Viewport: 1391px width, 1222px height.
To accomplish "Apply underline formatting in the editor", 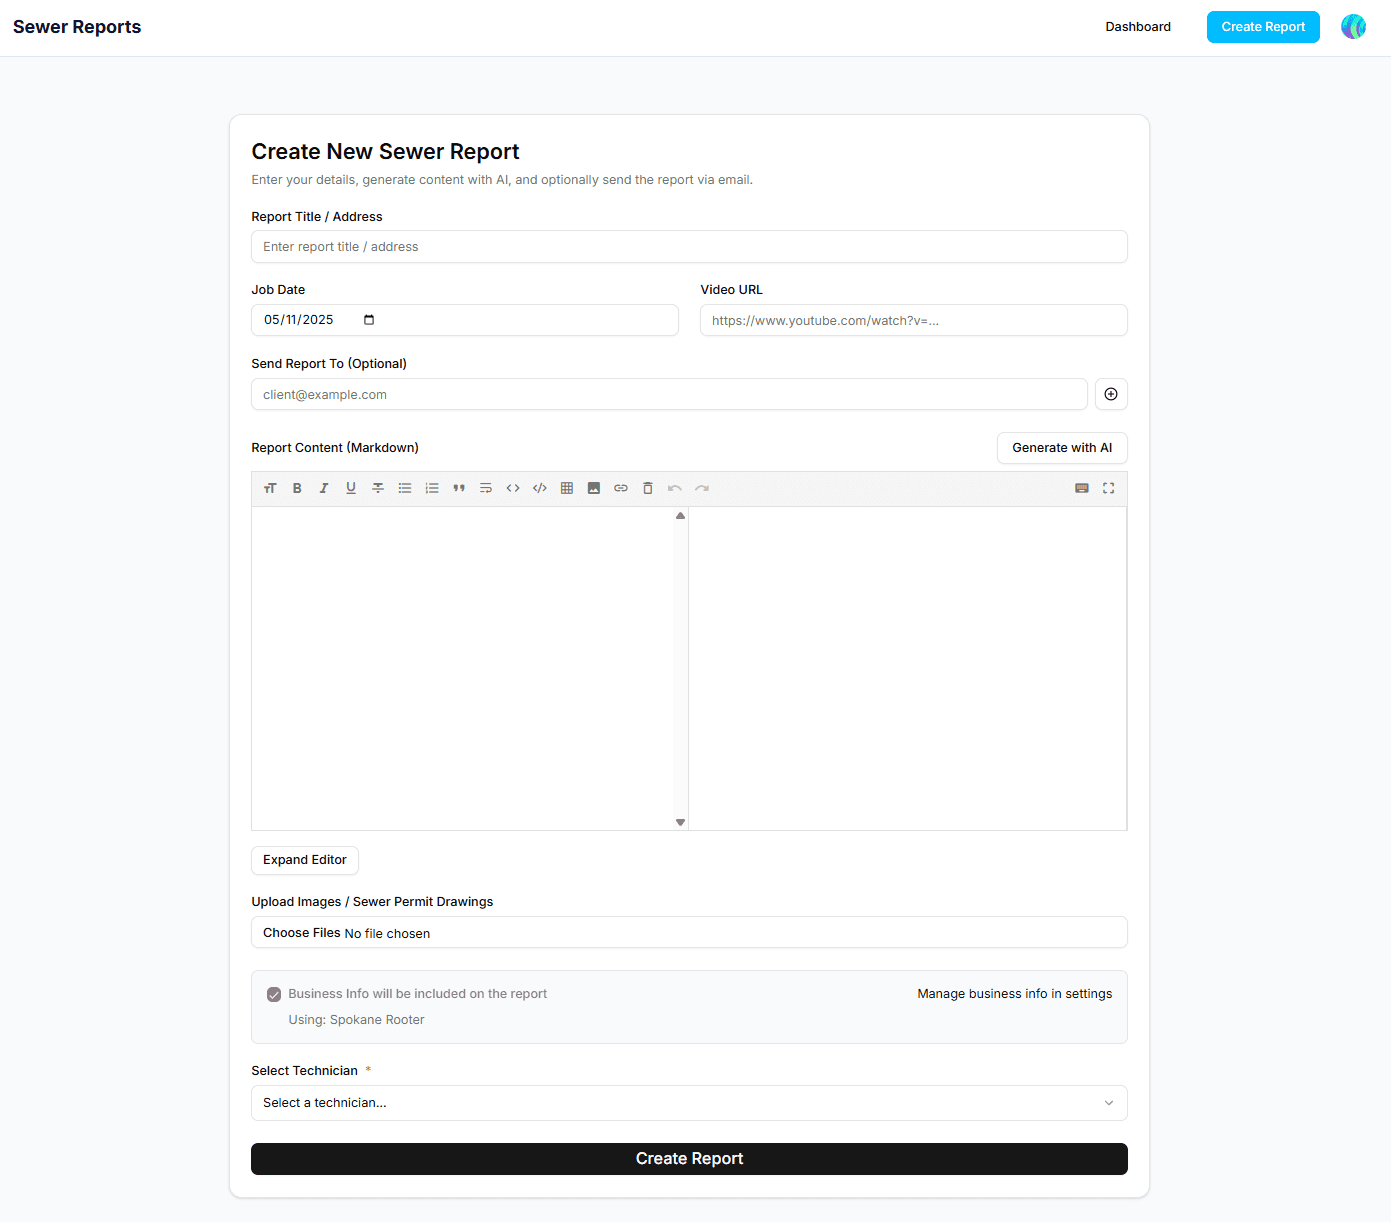I will pyautogui.click(x=351, y=488).
